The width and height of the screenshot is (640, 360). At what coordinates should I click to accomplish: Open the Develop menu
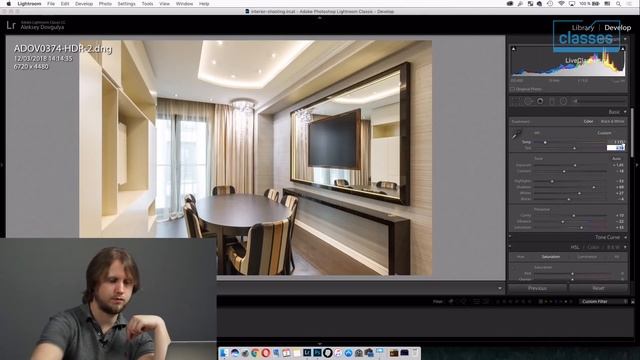(x=84, y=4)
